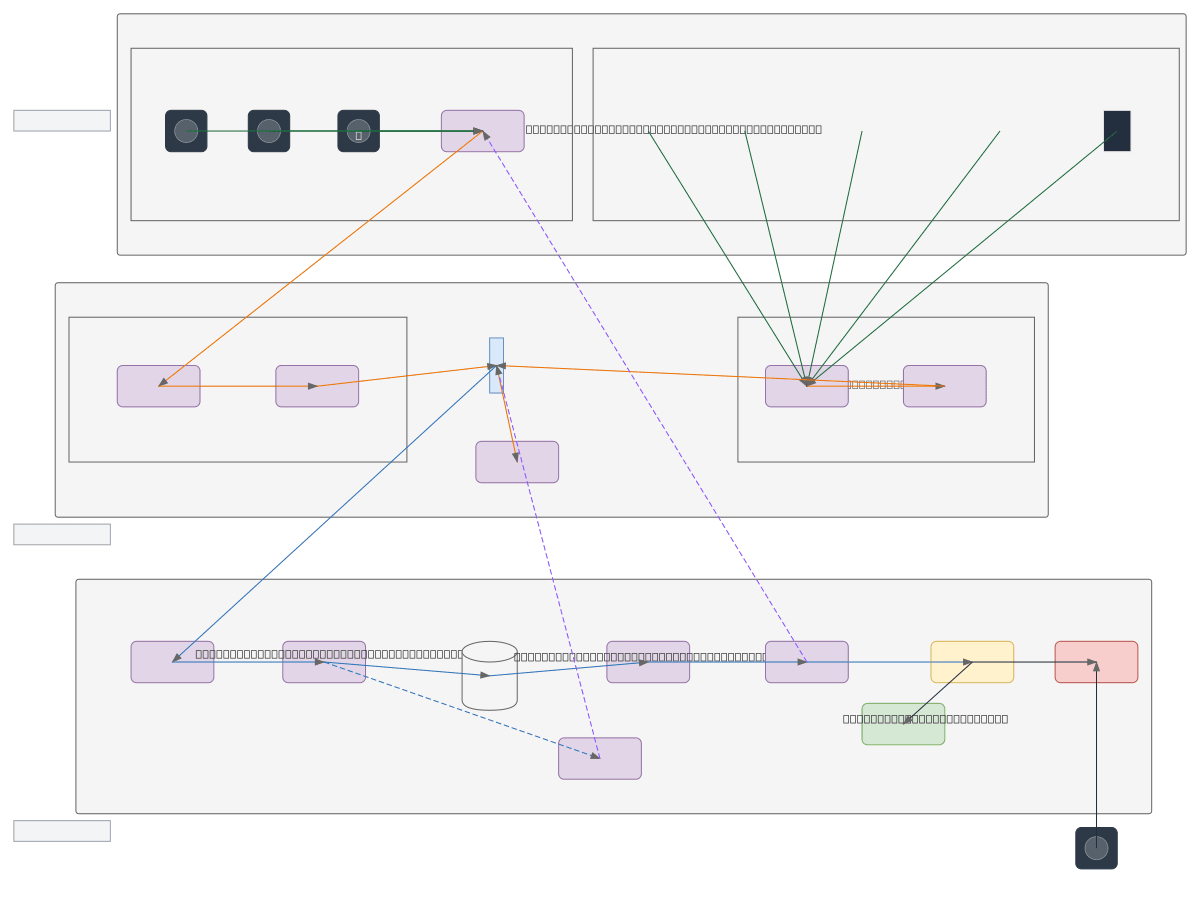The image size is (1200, 902).
Task: Select the purple node in the top container
Action: (x=482, y=131)
